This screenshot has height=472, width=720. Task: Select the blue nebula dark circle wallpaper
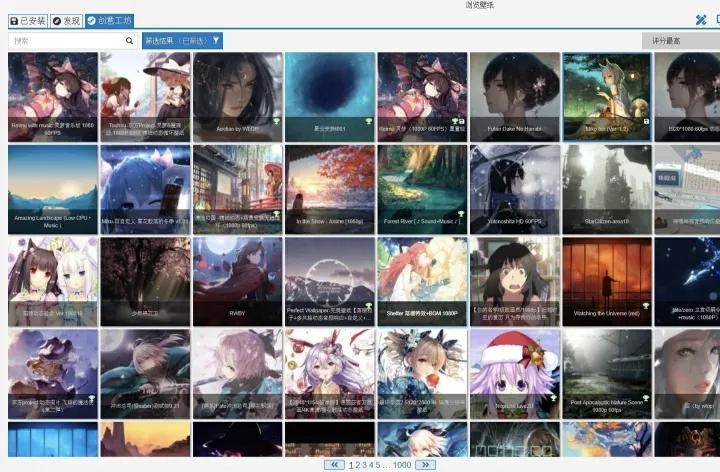(330, 97)
